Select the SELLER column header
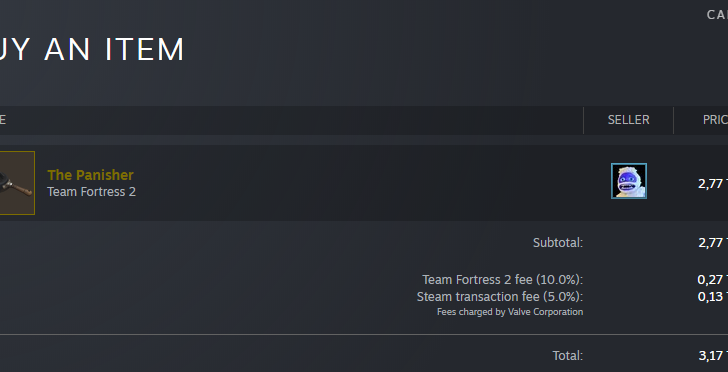Image resolution: width=728 pixels, height=372 pixels. pyautogui.click(x=628, y=120)
